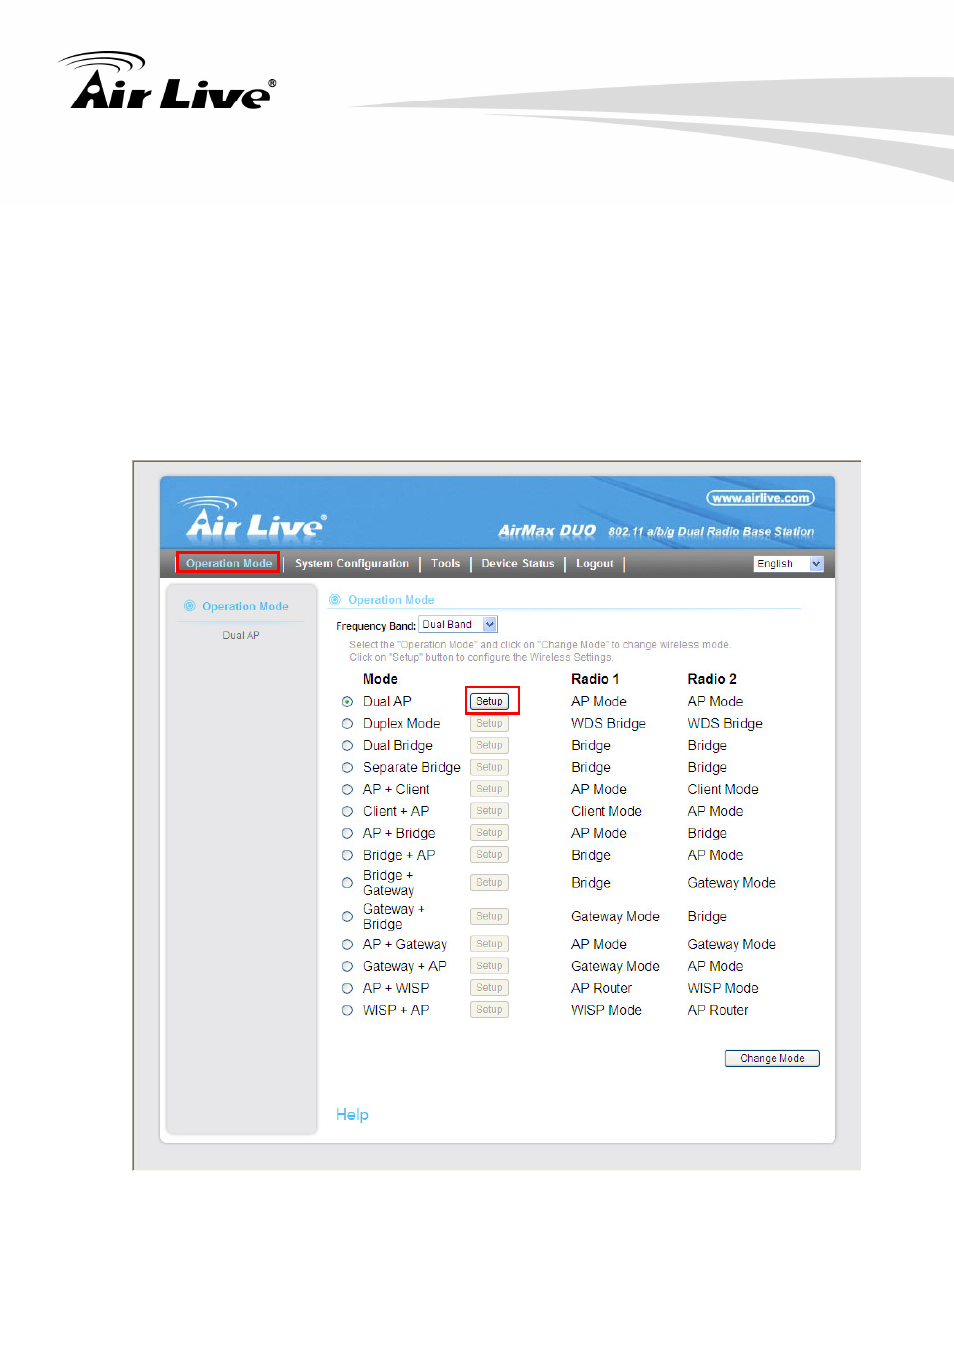Image resolution: width=954 pixels, height=1350 pixels.
Task: Open the Operation Mode menu tab
Action: [x=228, y=563]
